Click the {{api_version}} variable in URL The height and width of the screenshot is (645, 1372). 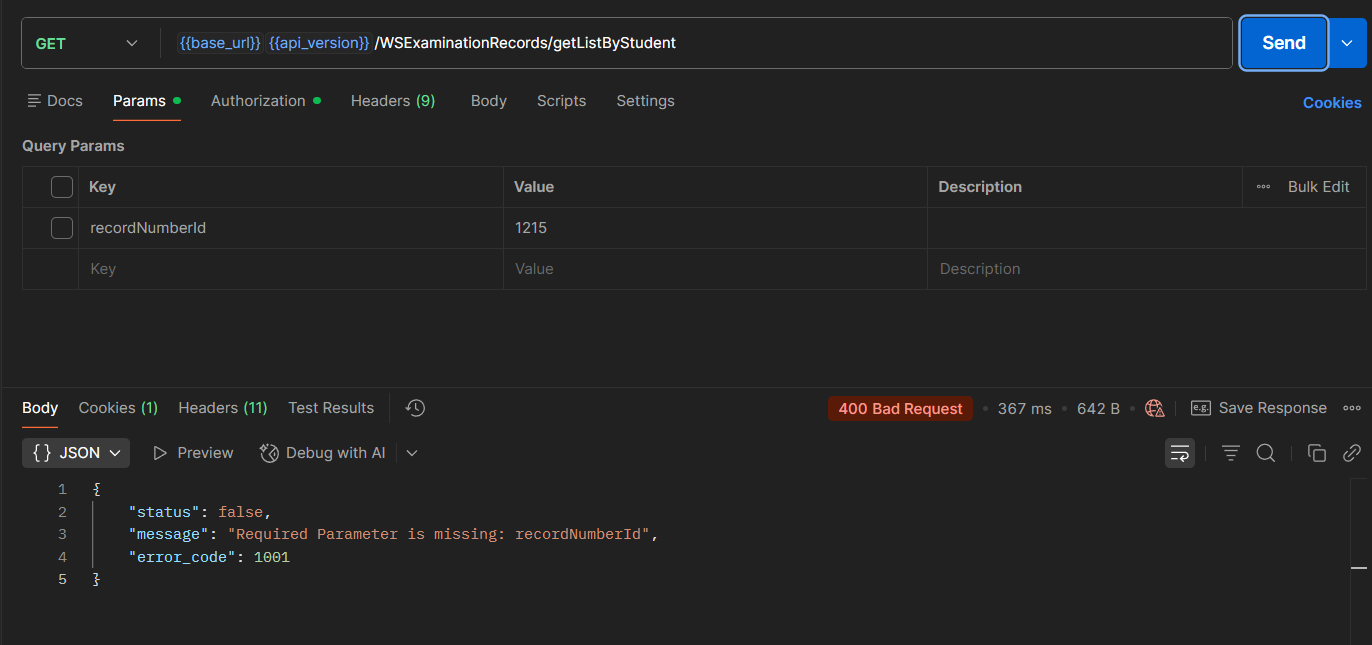point(319,43)
